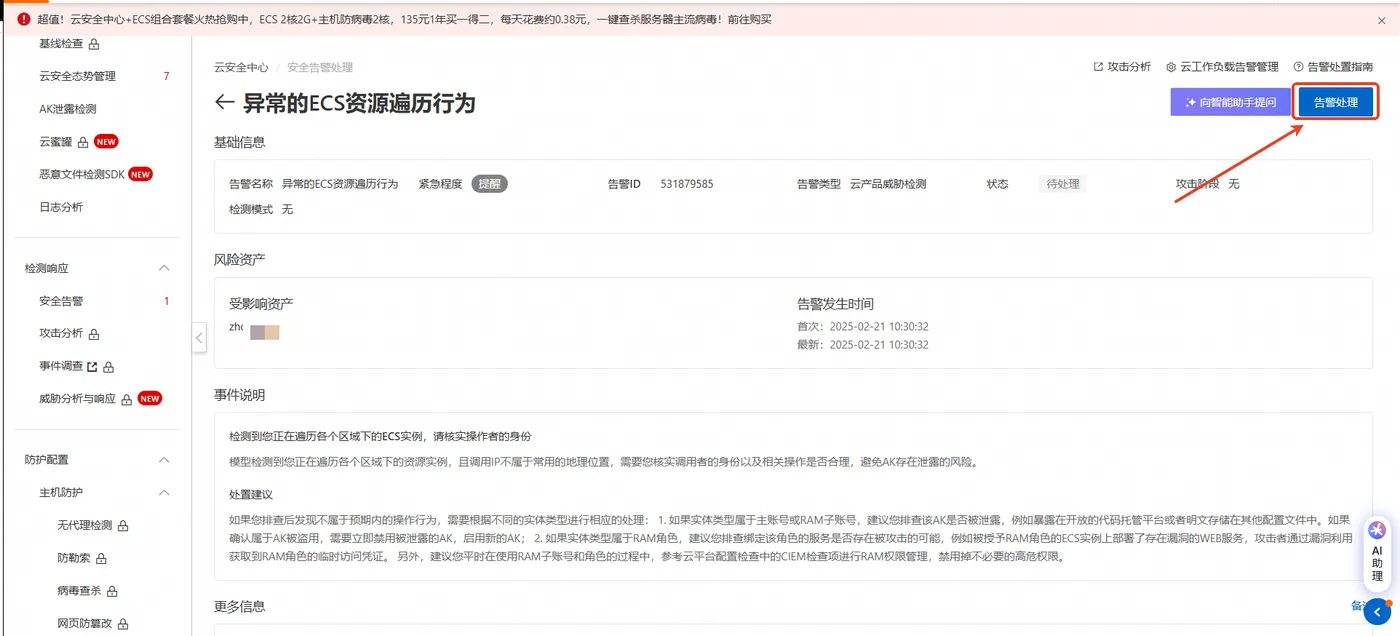Open 攻击分析 in the sidebar menu
The image size is (1400, 636).
coord(61,333)
